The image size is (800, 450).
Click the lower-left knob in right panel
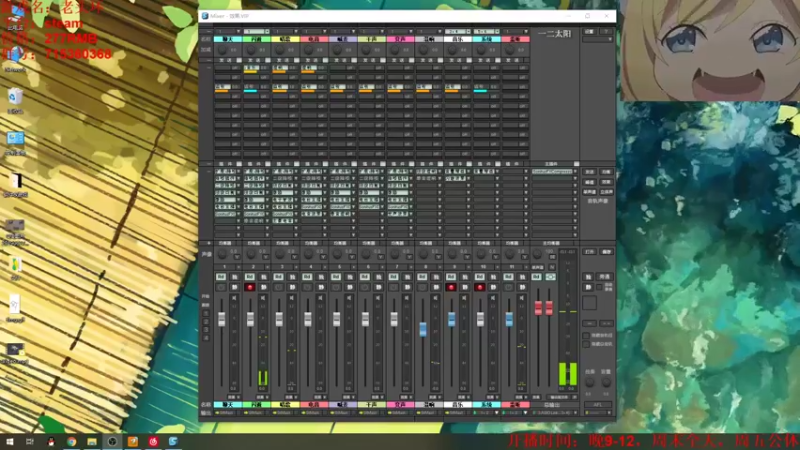pyautogui.click(x=589, y=382)
